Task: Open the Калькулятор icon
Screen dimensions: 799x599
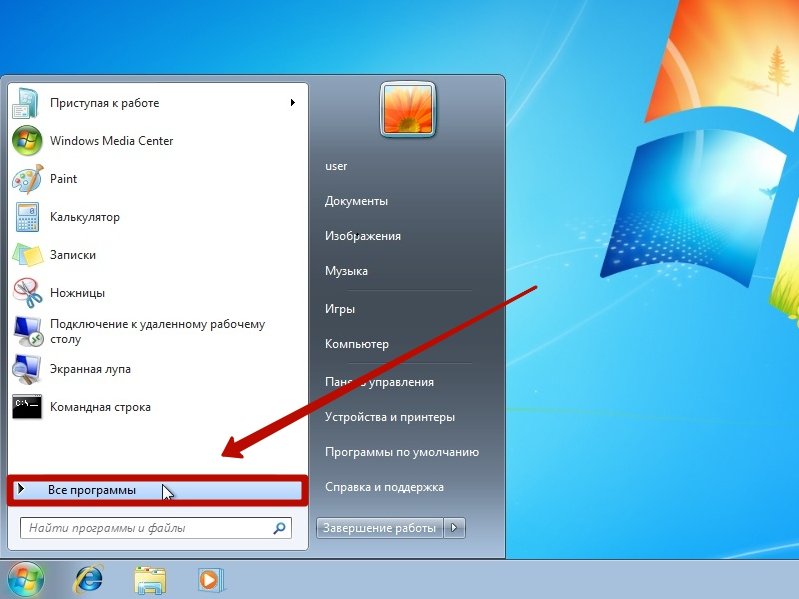Action: pos(27,217)
